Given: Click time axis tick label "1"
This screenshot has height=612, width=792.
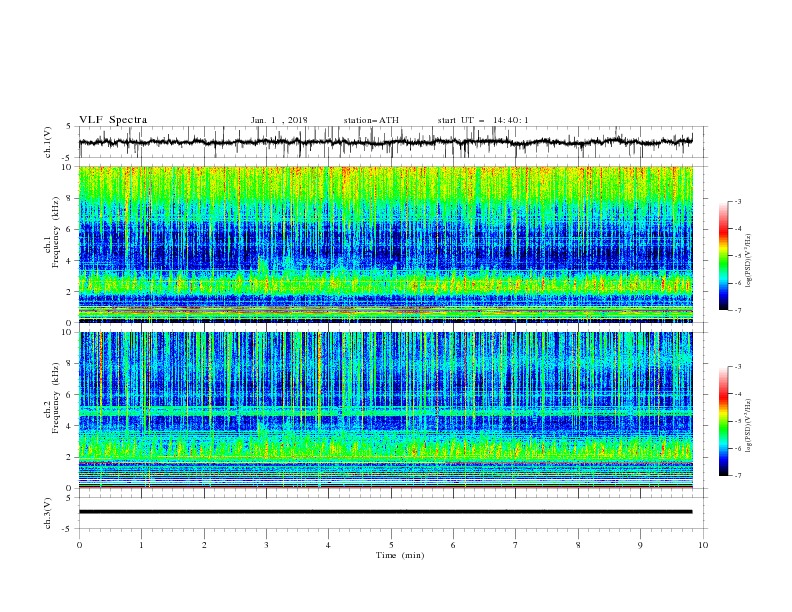Looking at the screenshot, I should tap(141, 545).
